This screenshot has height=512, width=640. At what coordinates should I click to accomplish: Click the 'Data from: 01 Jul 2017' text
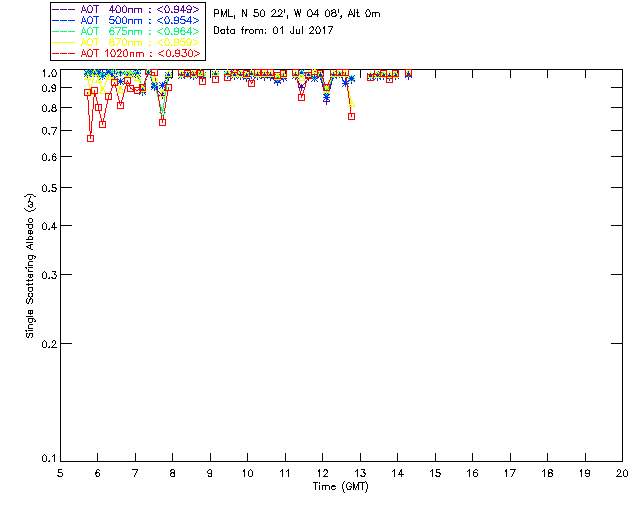click(273, 30)
